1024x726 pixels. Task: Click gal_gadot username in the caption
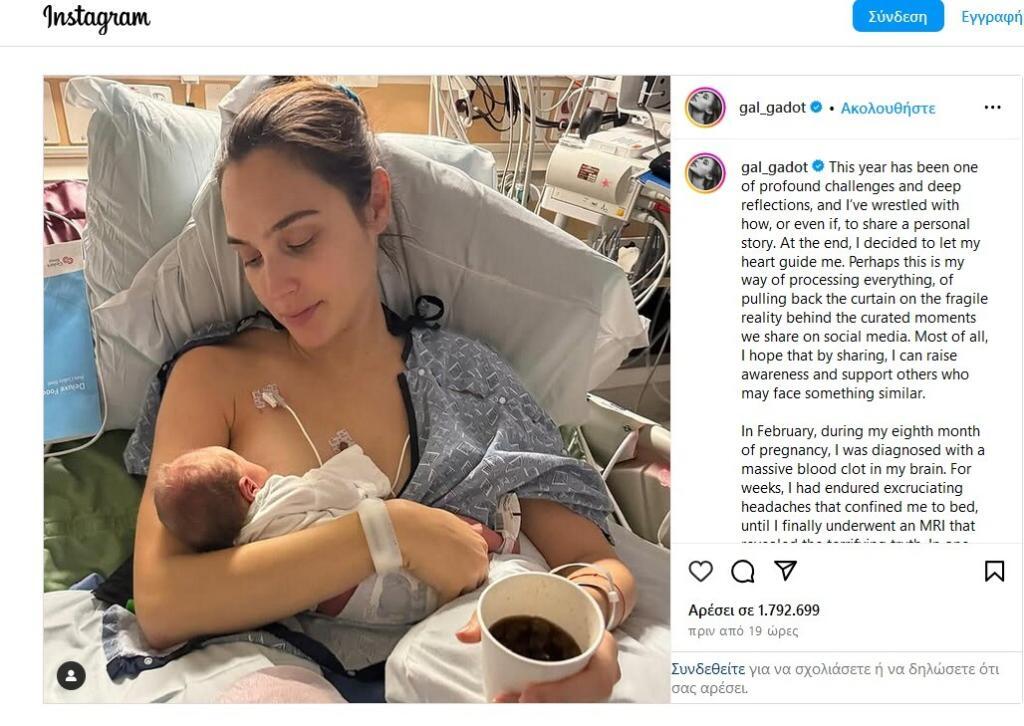pos(774,167)
